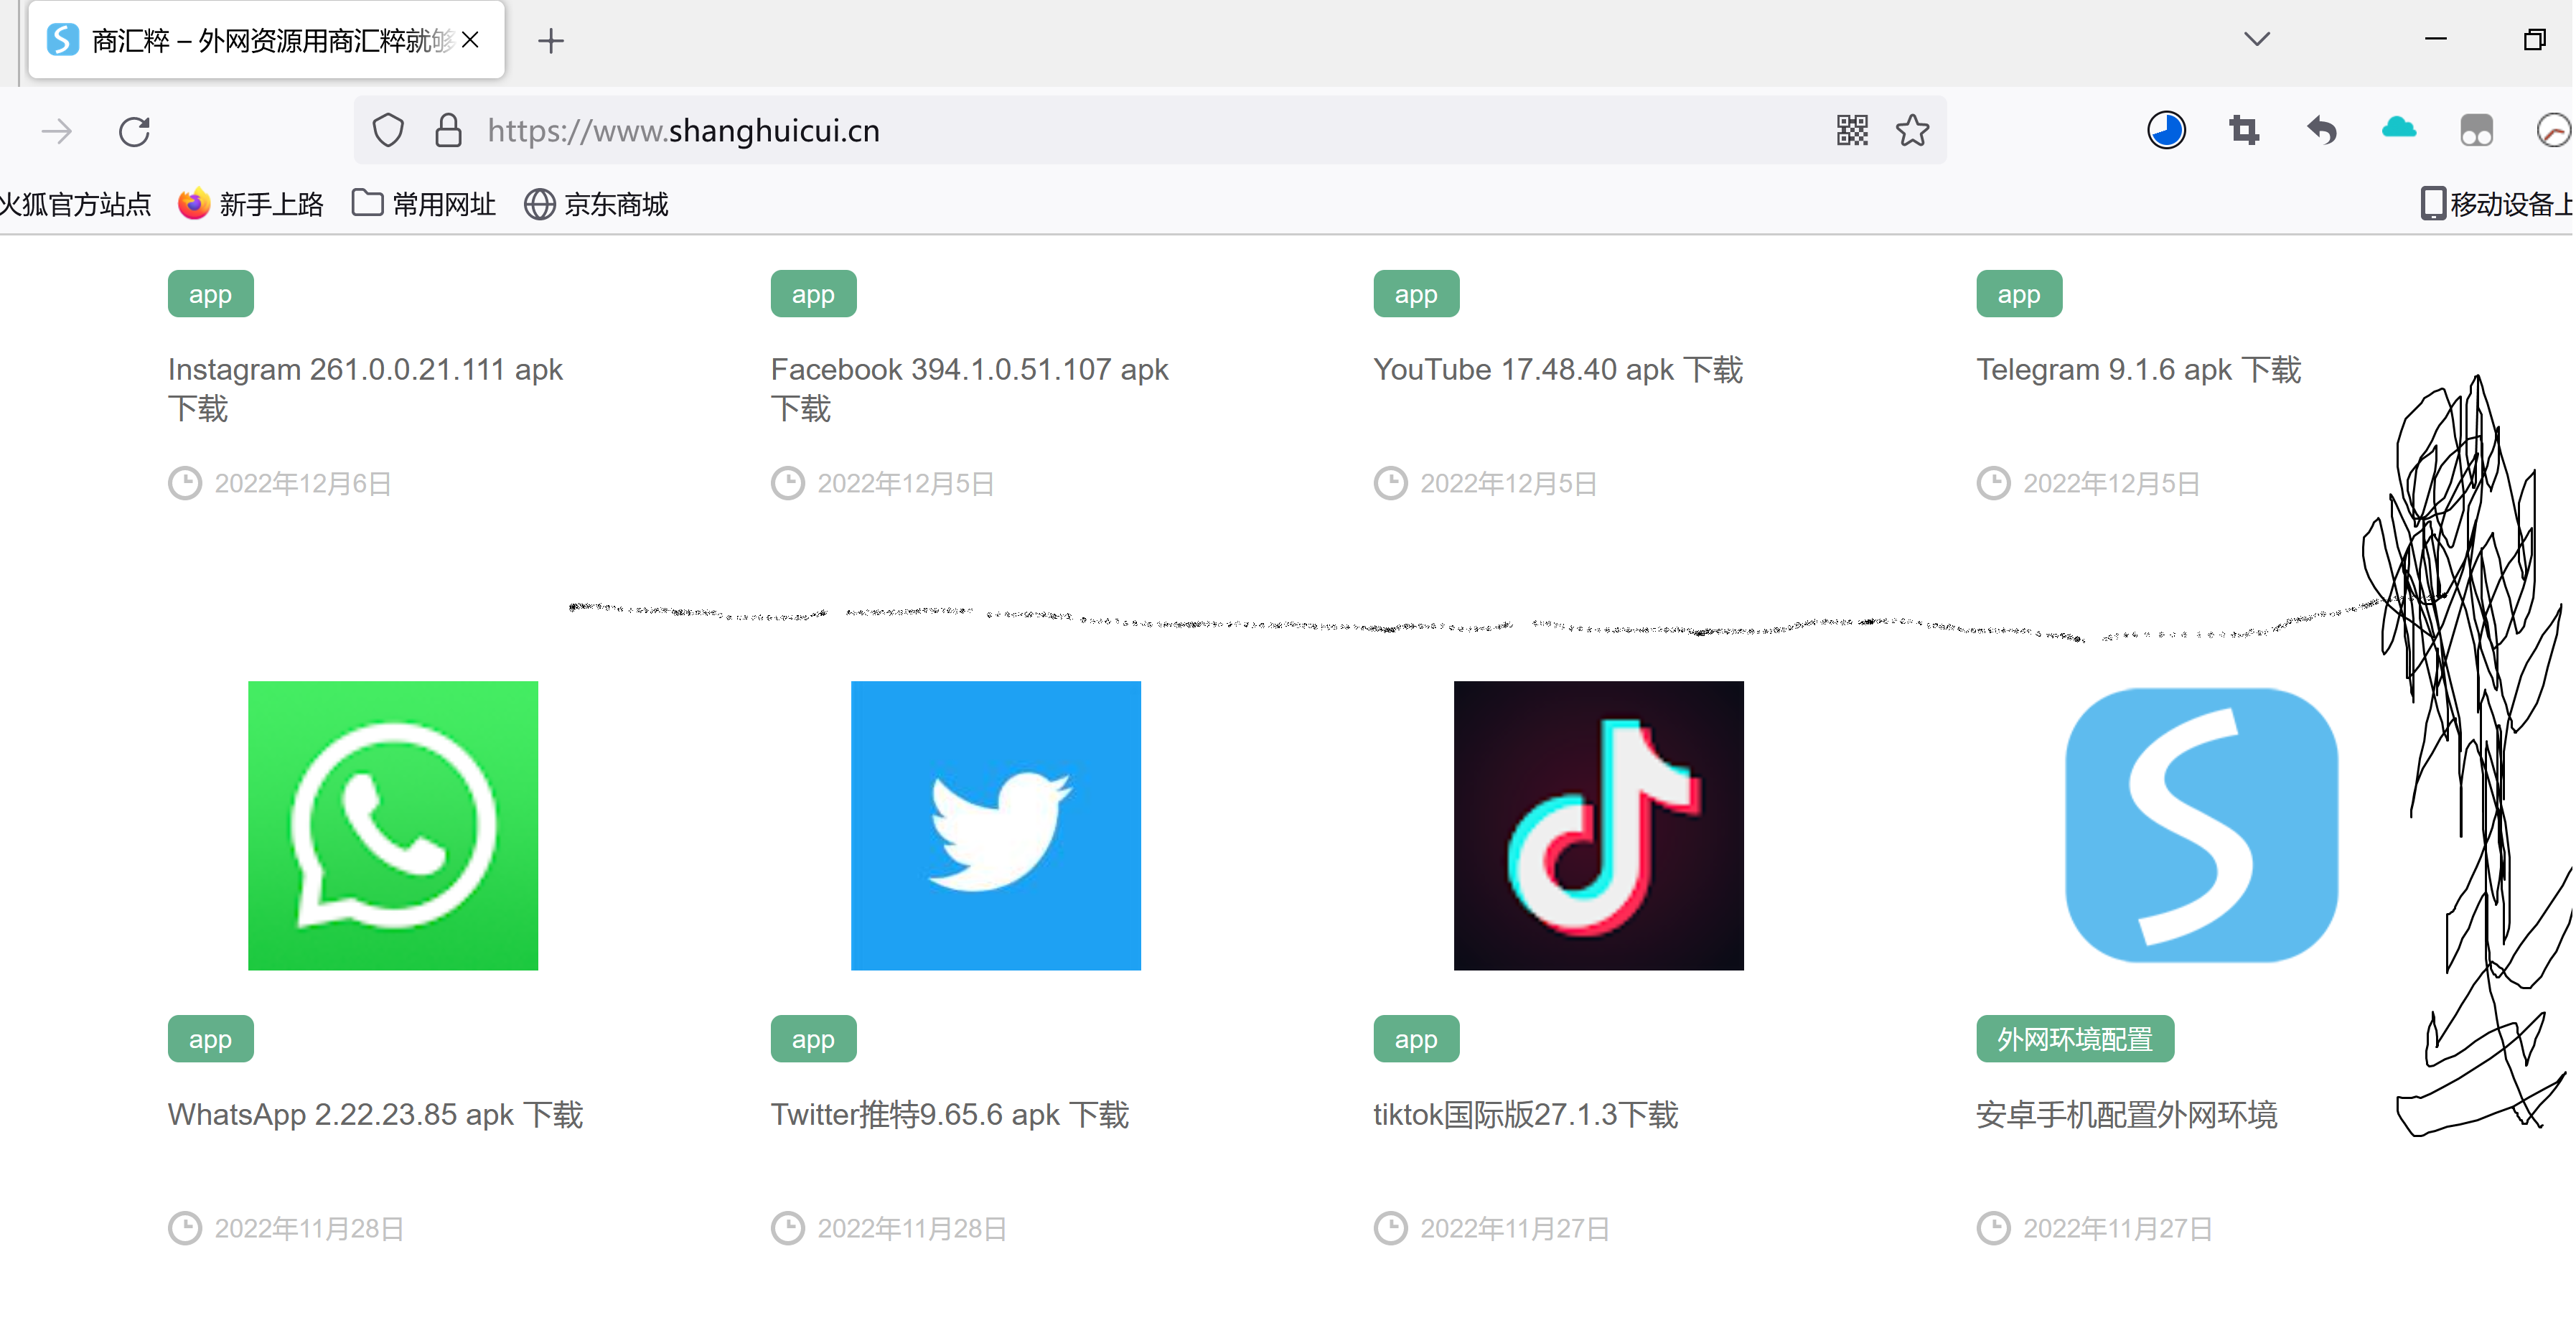This screenshot has height=1333, width=2576.
Task: Expand the list all tabs chevron
Action: pyautogui.click(x=2256, y=39)
